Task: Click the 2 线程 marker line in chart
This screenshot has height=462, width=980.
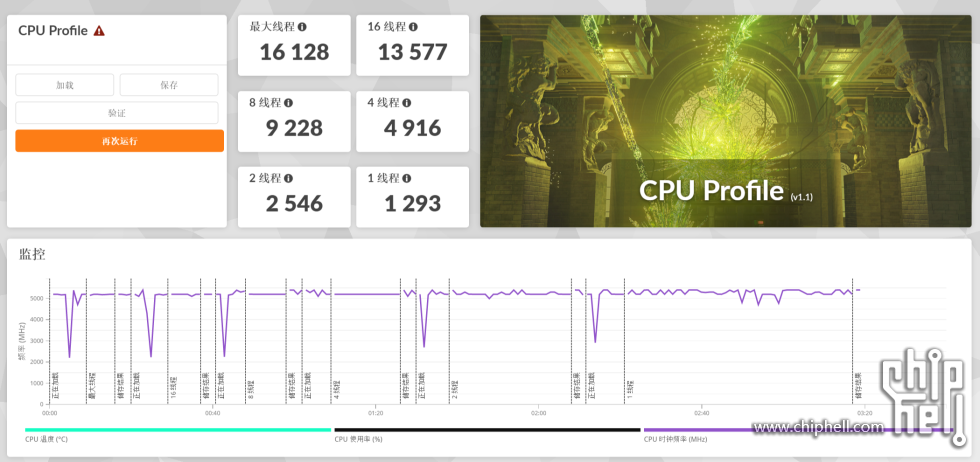Action: [x=449, y=341]
